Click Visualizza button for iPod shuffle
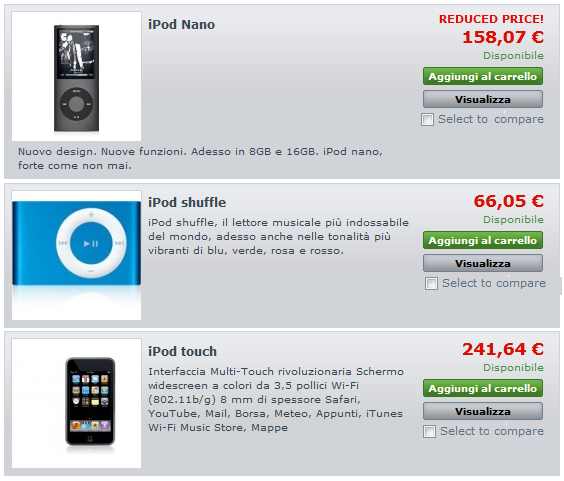 coord(483,263)
